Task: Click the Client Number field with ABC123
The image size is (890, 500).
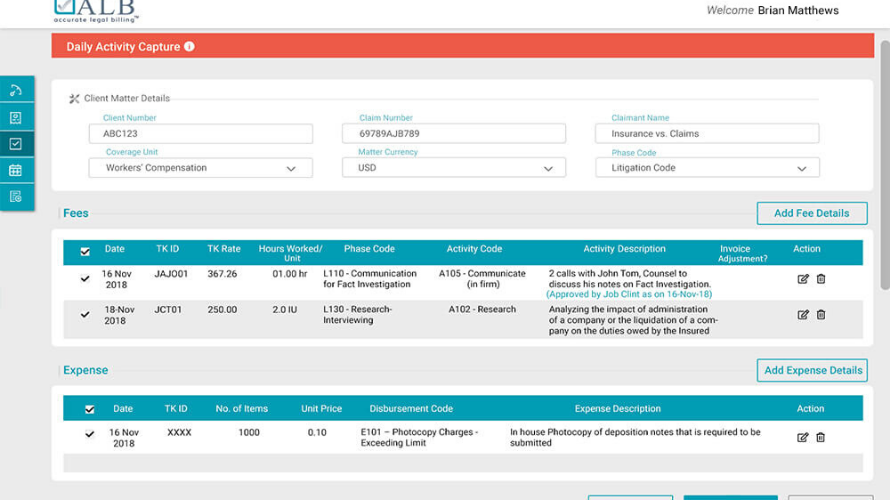Action: (x=200, y=134)
